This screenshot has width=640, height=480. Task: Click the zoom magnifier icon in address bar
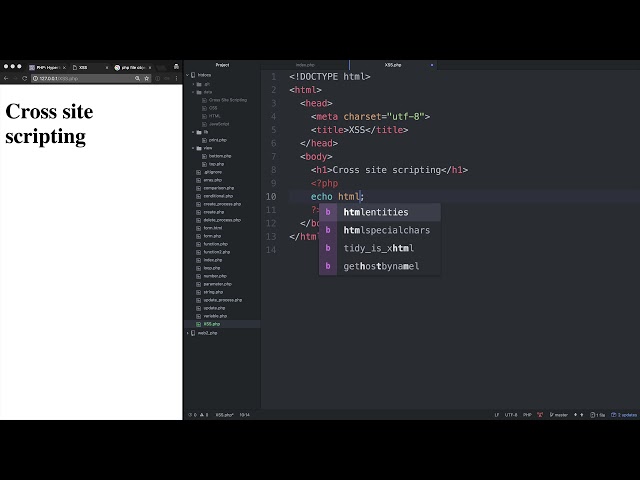pos(138,78)
